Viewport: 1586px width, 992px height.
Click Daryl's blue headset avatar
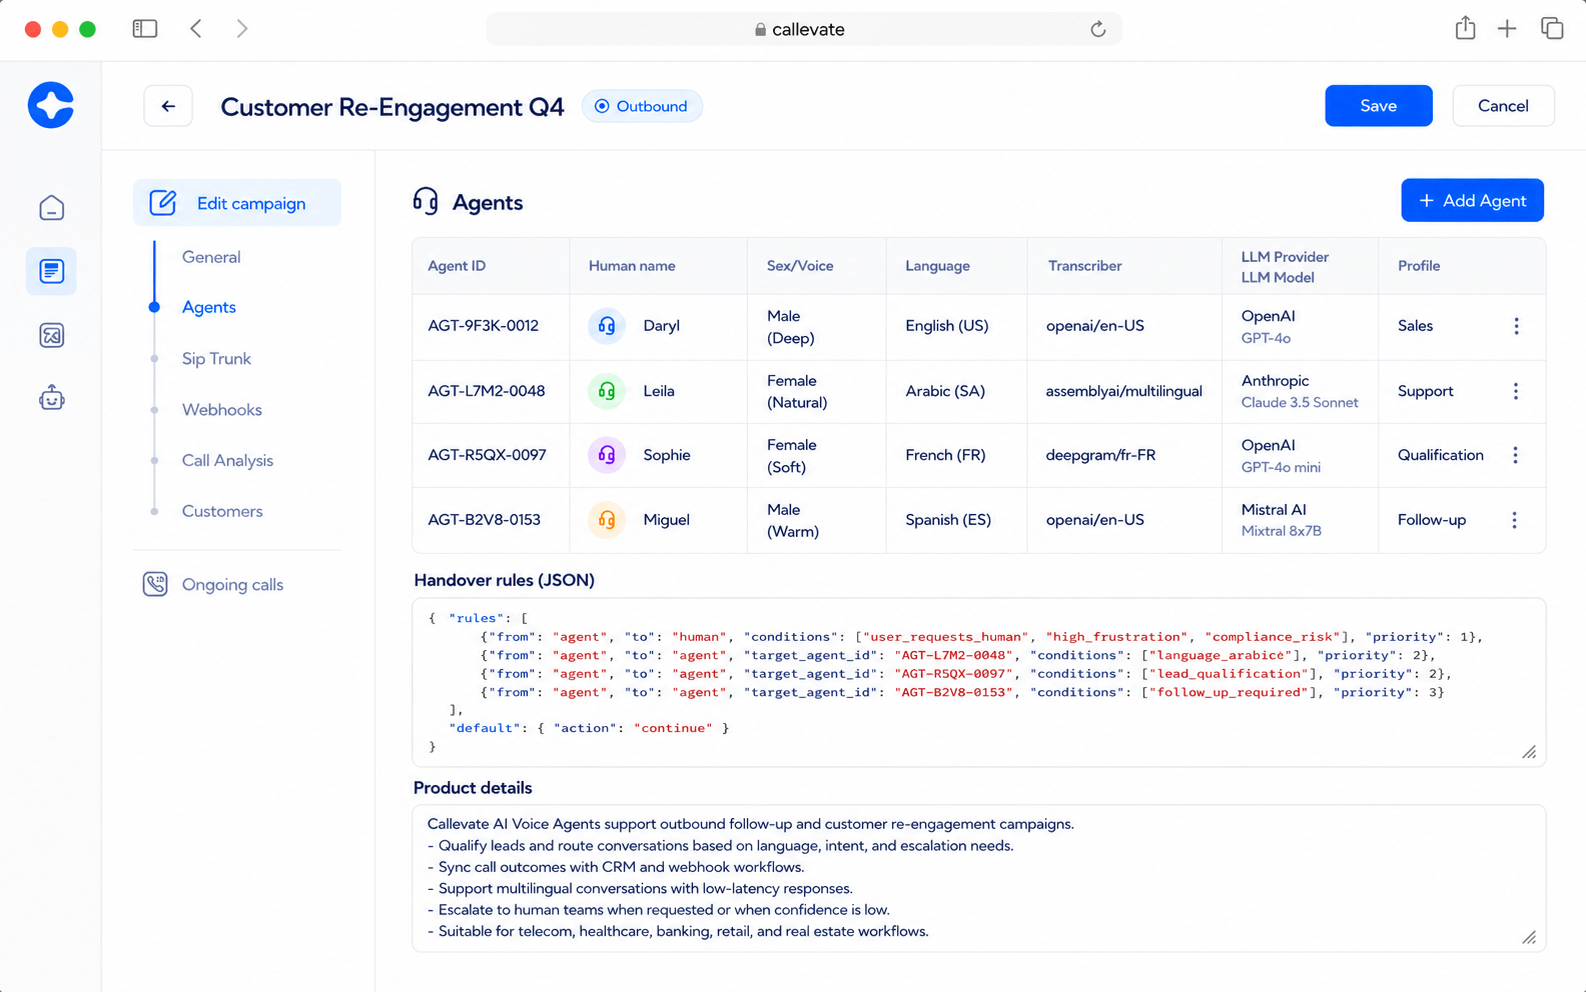point(606,326)
